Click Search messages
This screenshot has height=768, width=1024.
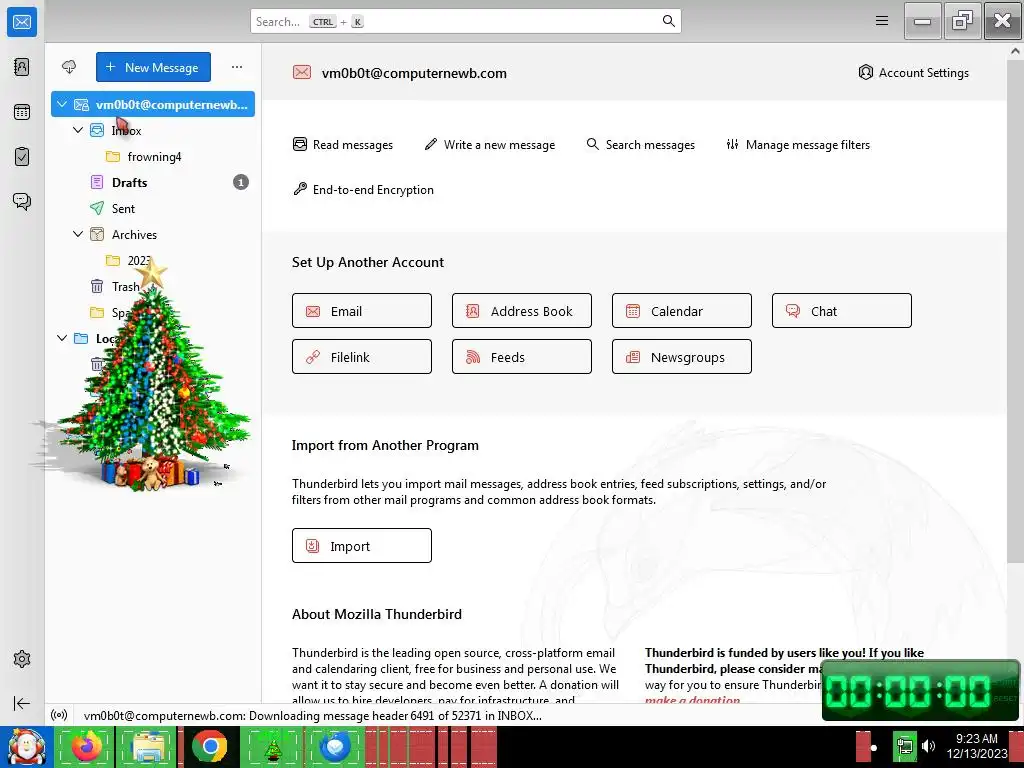click(x=641, y=144)
